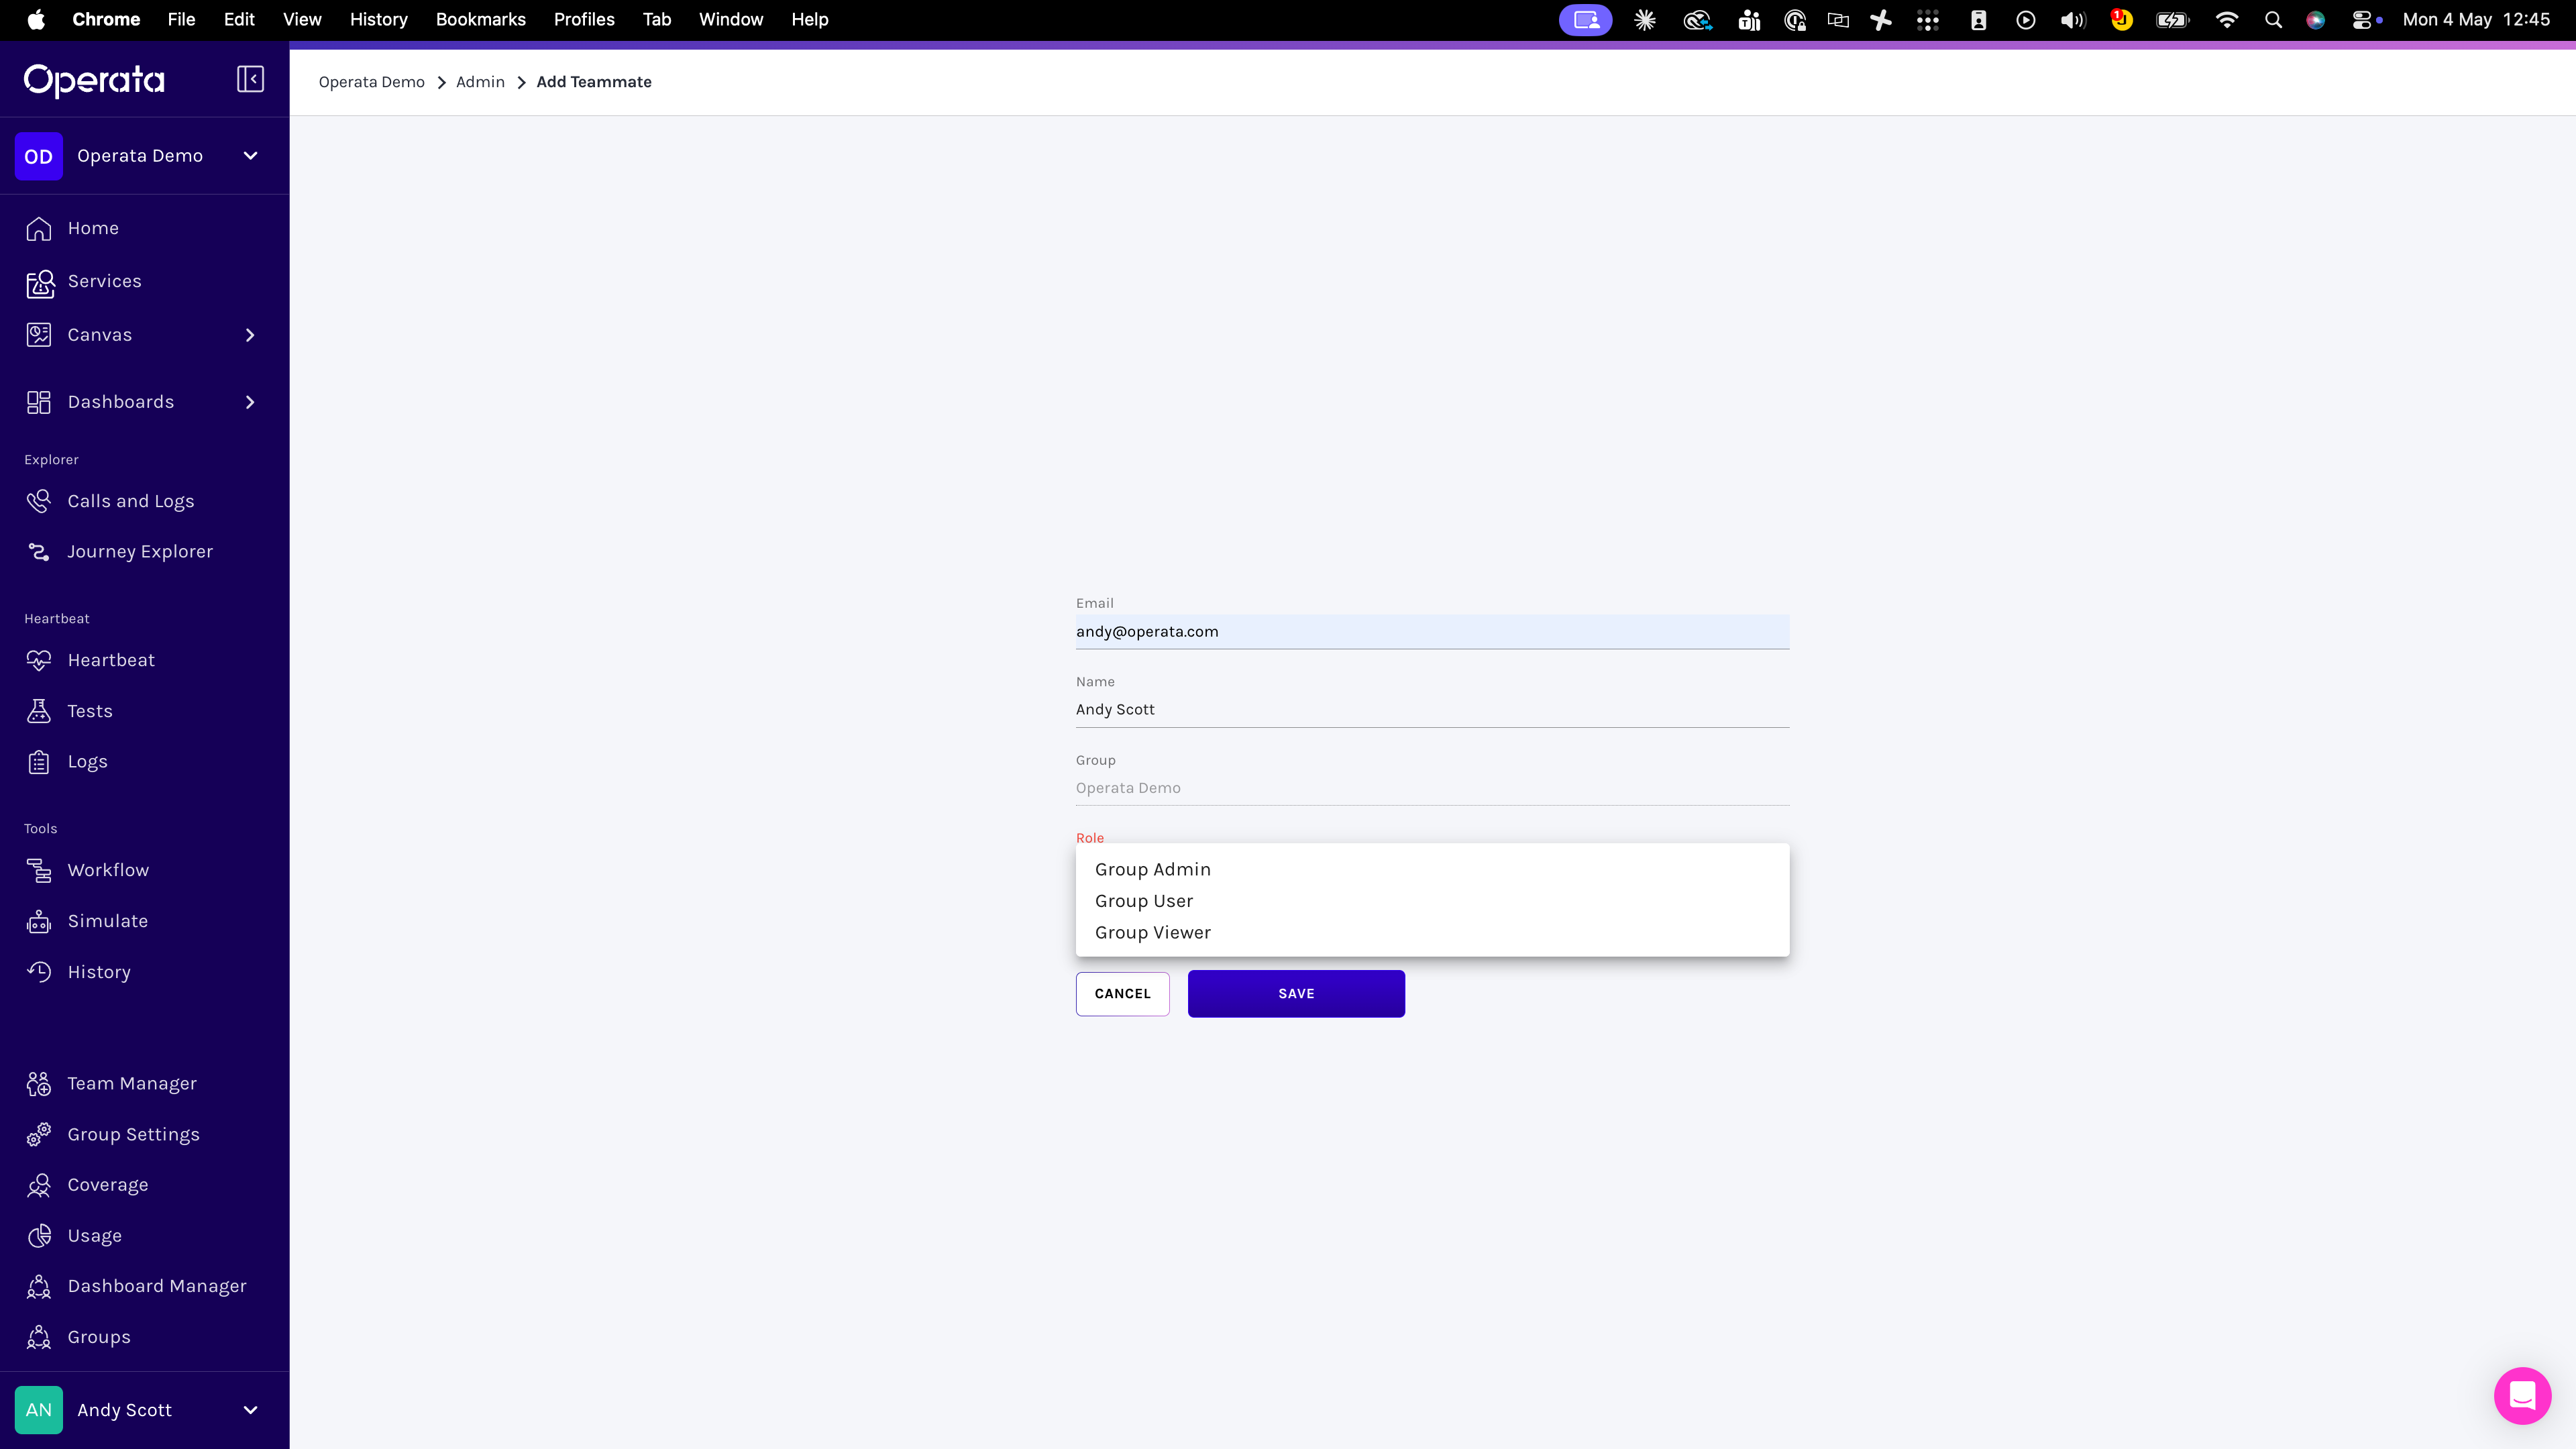The width and height of the screenshot is (2576, 1449).
Task: Expand the Dashboards submenu arrow
Action: pos(250,402)
